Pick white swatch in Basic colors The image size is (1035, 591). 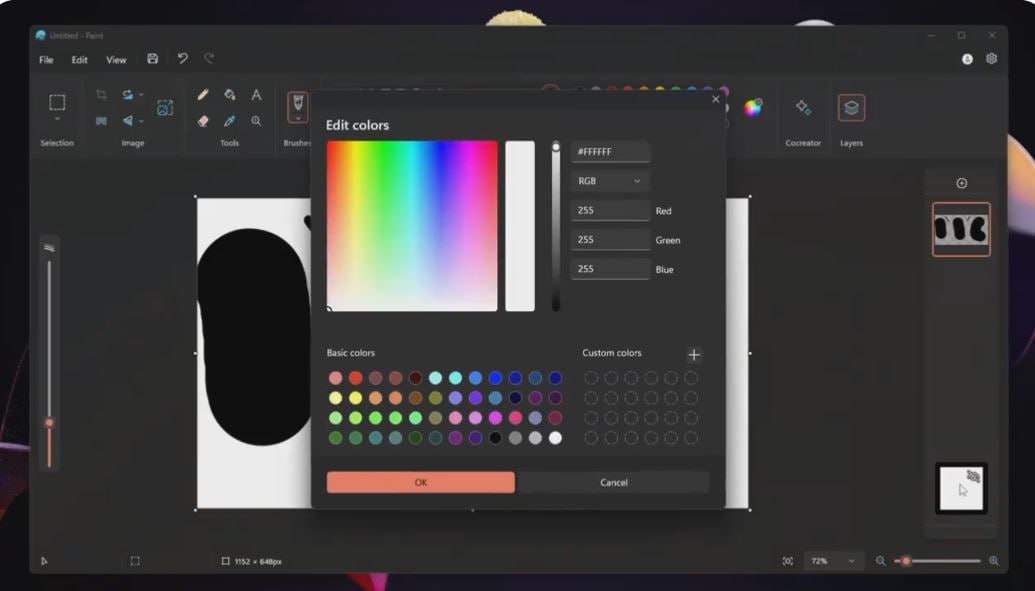tap(555, 438)
